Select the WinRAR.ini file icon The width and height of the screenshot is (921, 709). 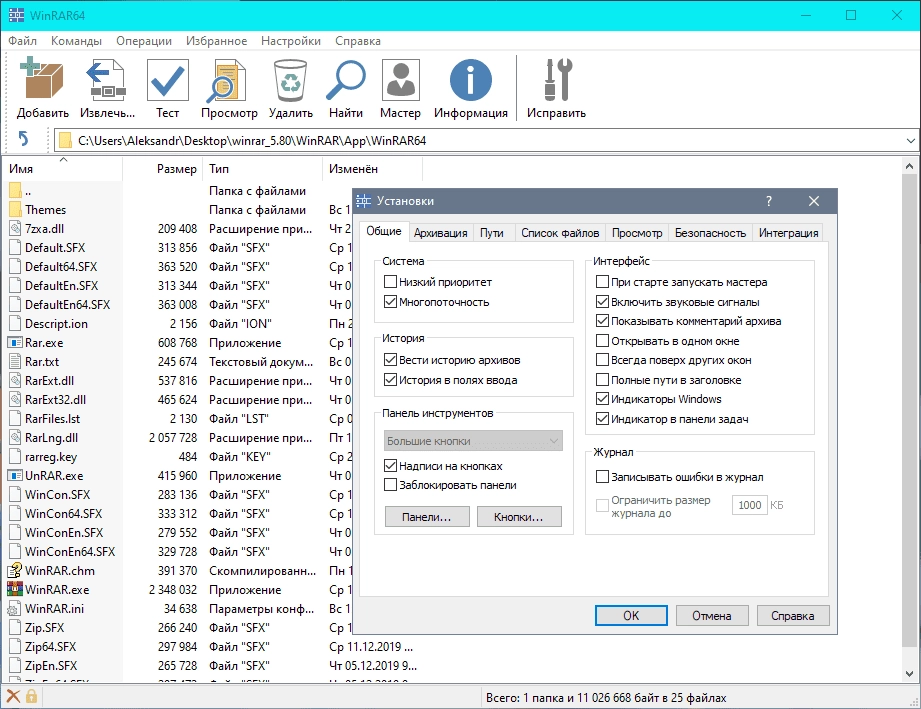click(15, 609)
